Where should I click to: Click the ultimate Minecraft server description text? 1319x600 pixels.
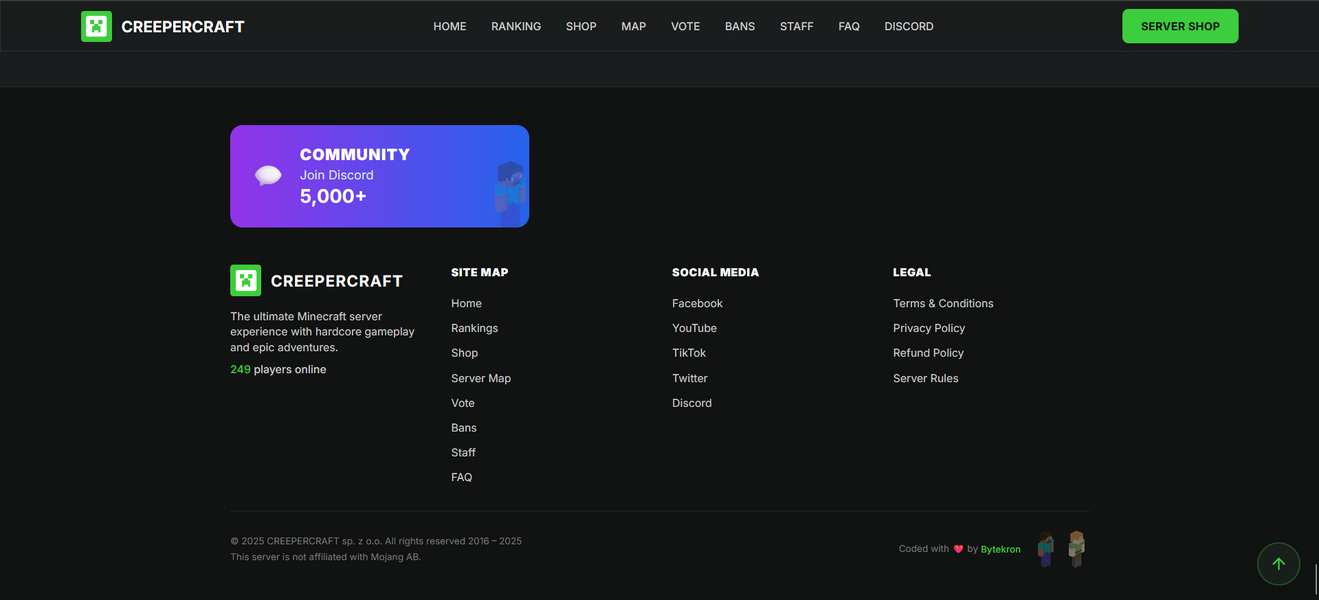(x=322, y=332)
